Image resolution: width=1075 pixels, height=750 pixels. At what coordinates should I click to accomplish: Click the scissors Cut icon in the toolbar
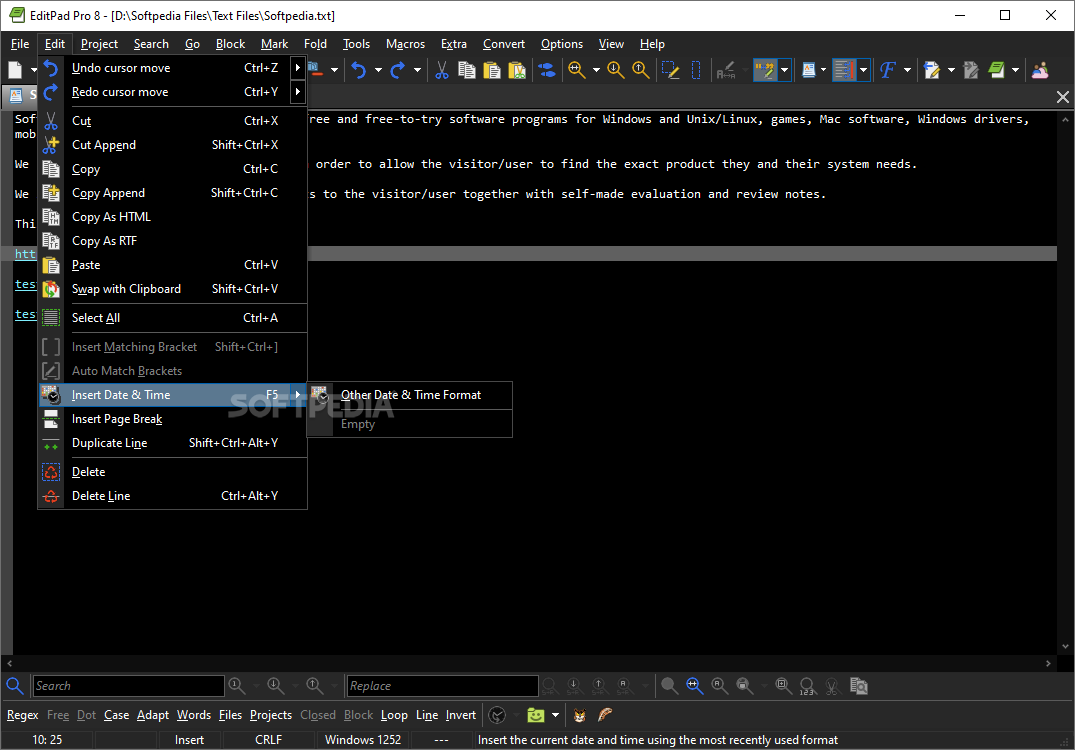click(x=442, y=70)
